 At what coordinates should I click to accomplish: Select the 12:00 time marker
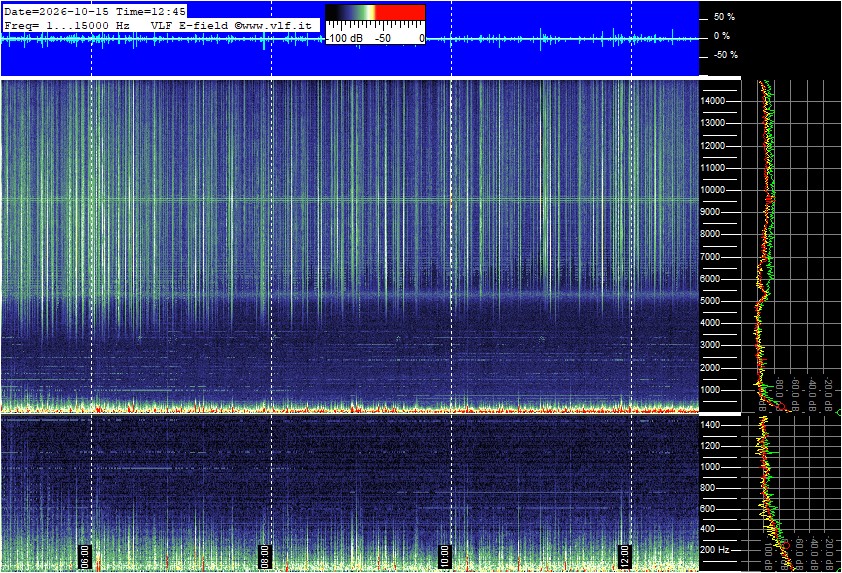click(x=623, y=556)
